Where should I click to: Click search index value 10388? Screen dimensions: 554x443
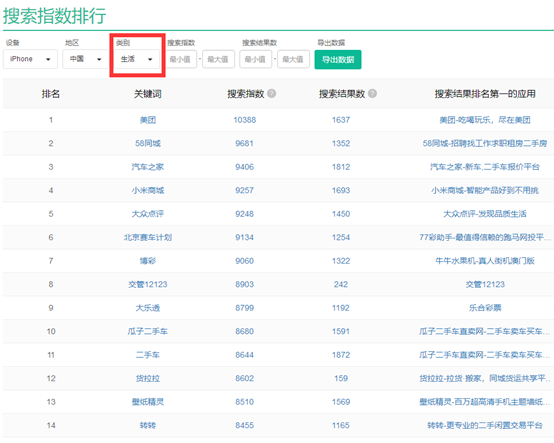[x=244, y=120]
